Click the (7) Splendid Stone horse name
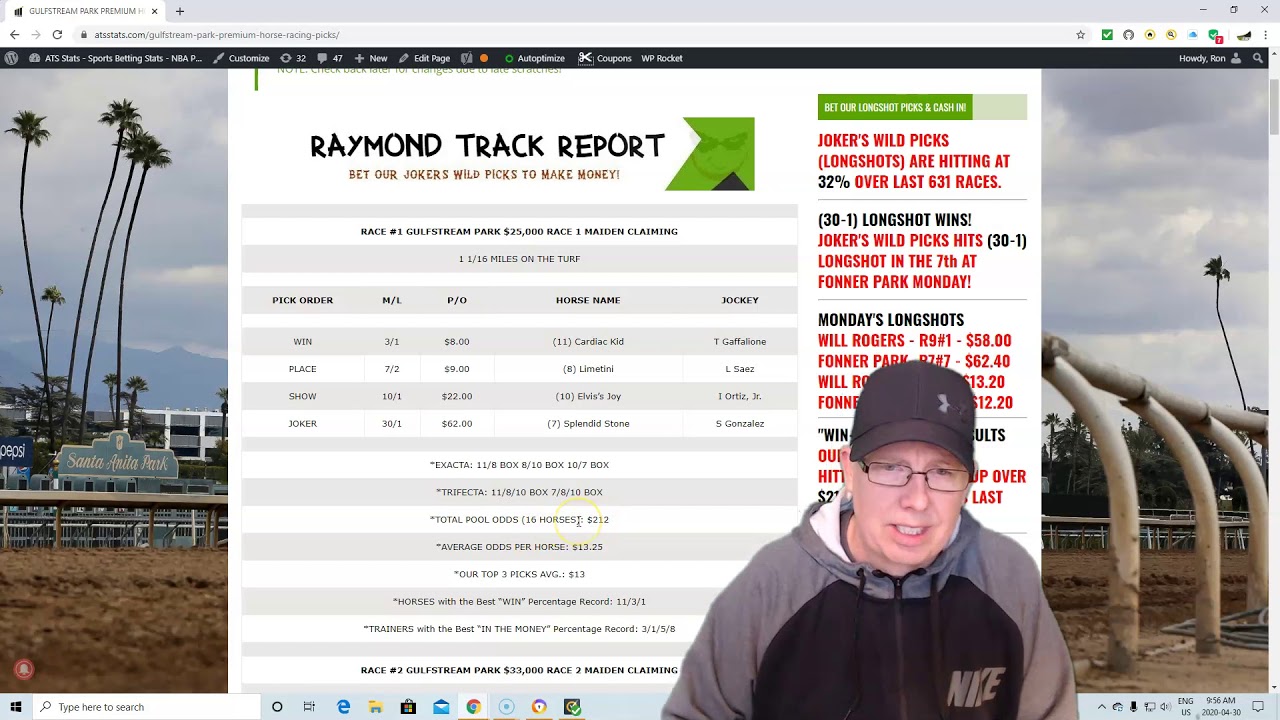This screenshot has width=1280, height=720. coord(588,423)
